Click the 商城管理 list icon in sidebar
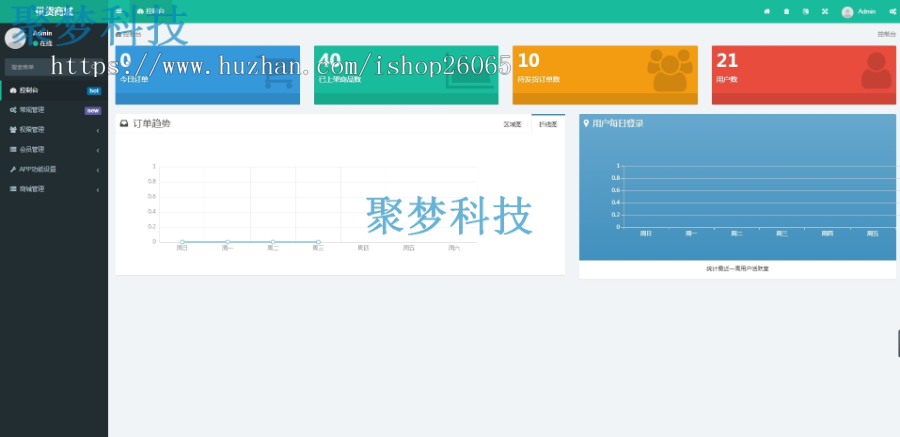Viewport: 900px width, 437px height. tap(13, 189)
